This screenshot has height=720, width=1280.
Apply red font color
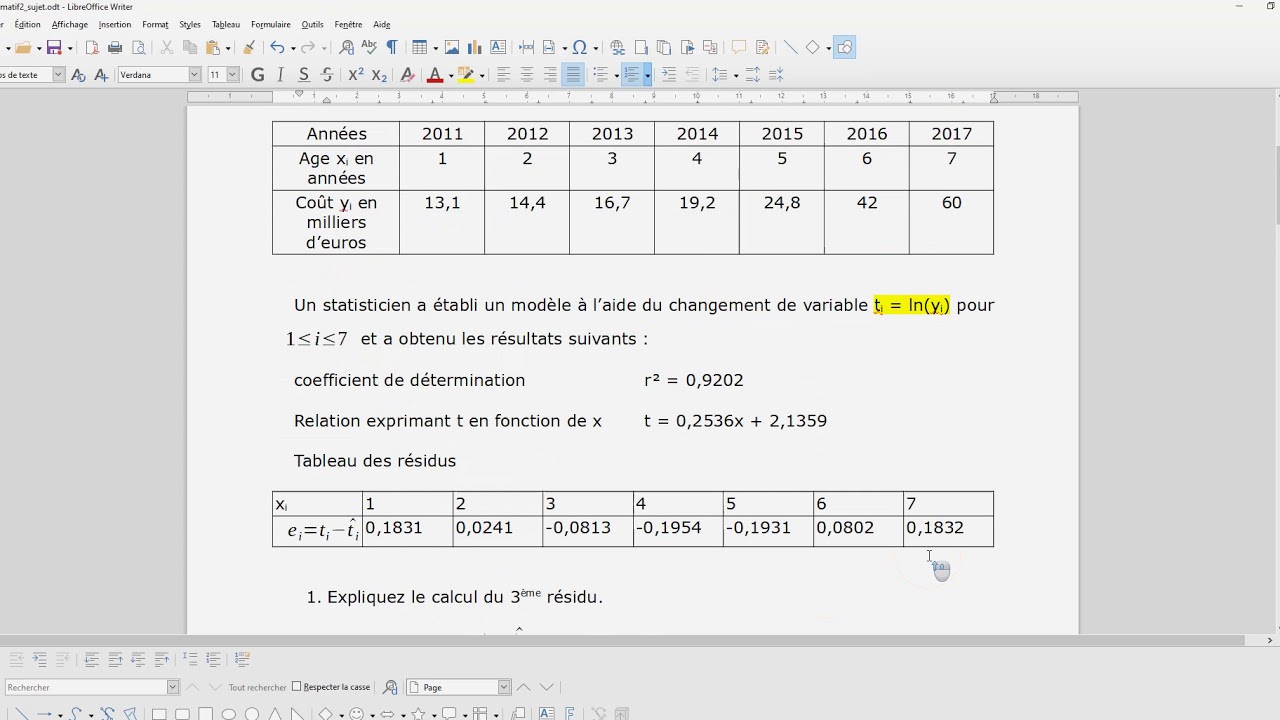pyautogui.click(x=434, y=74)
